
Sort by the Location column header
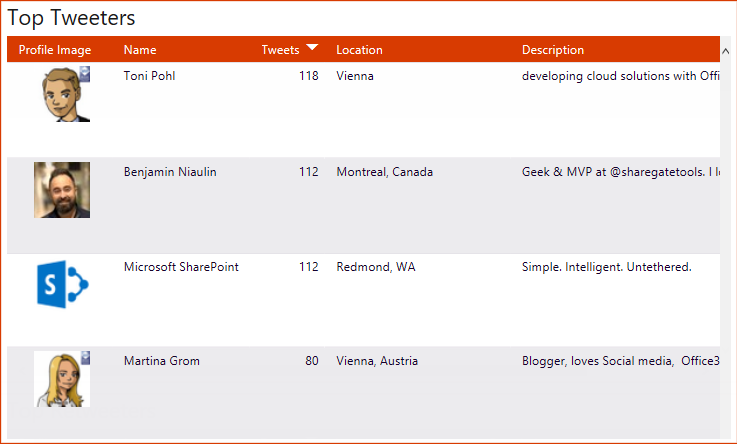[359, 50]
